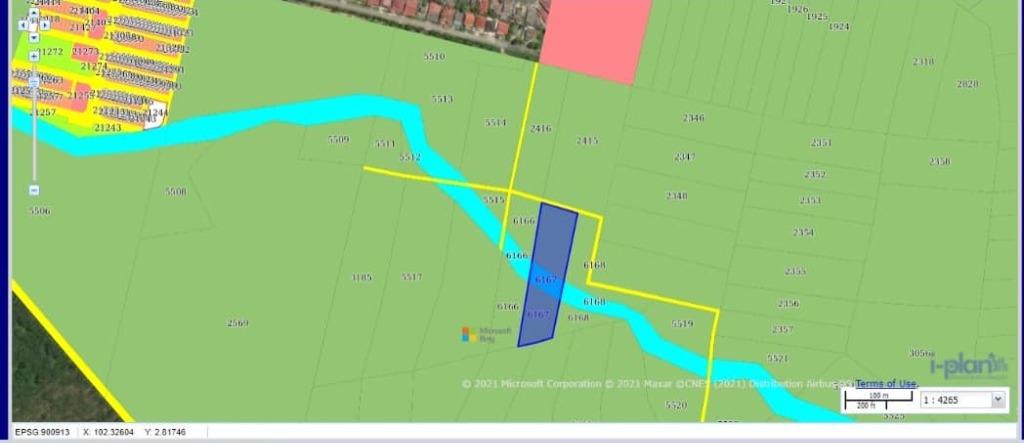Click the pan up arrow control

coord(33,14)
